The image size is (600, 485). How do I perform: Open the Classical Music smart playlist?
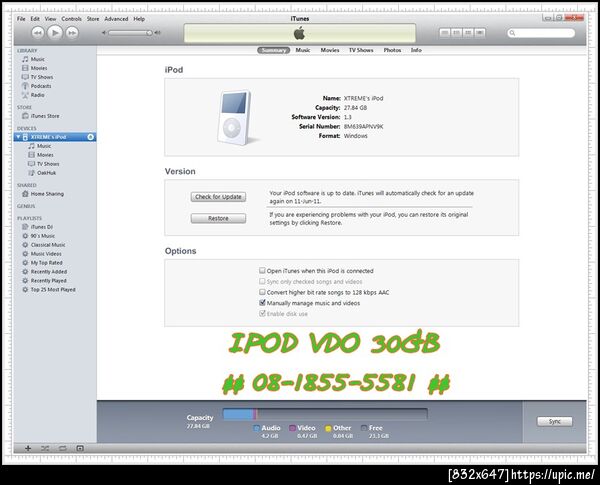tap(48, 245)
